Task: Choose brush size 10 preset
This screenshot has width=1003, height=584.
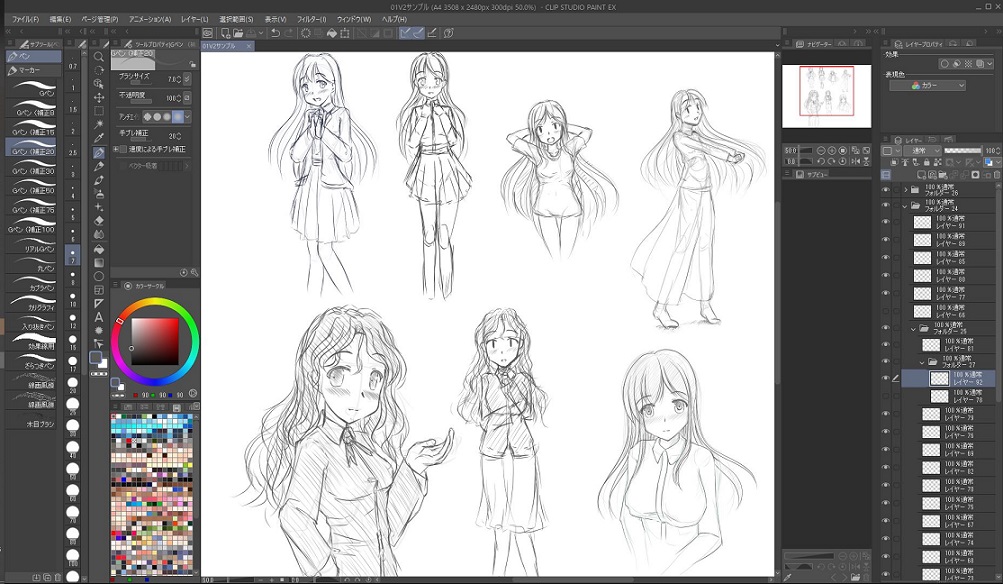Action: [x=72, y=299]
